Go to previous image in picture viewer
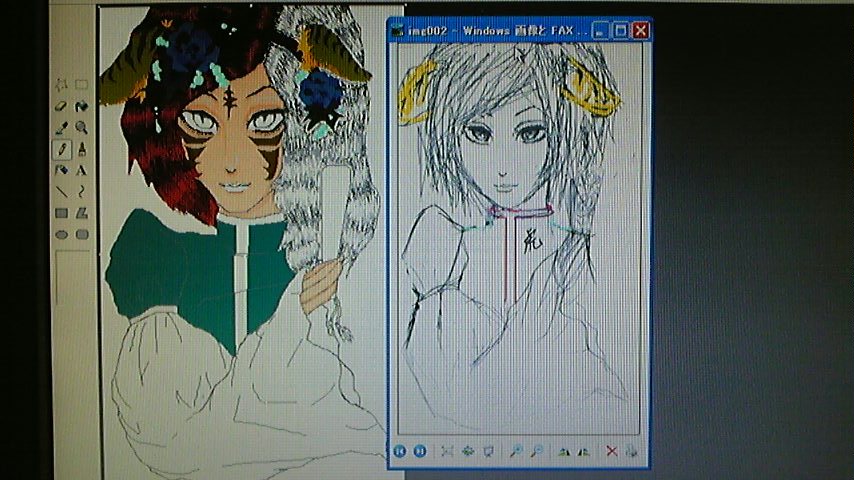 click(x=400, y=451)
